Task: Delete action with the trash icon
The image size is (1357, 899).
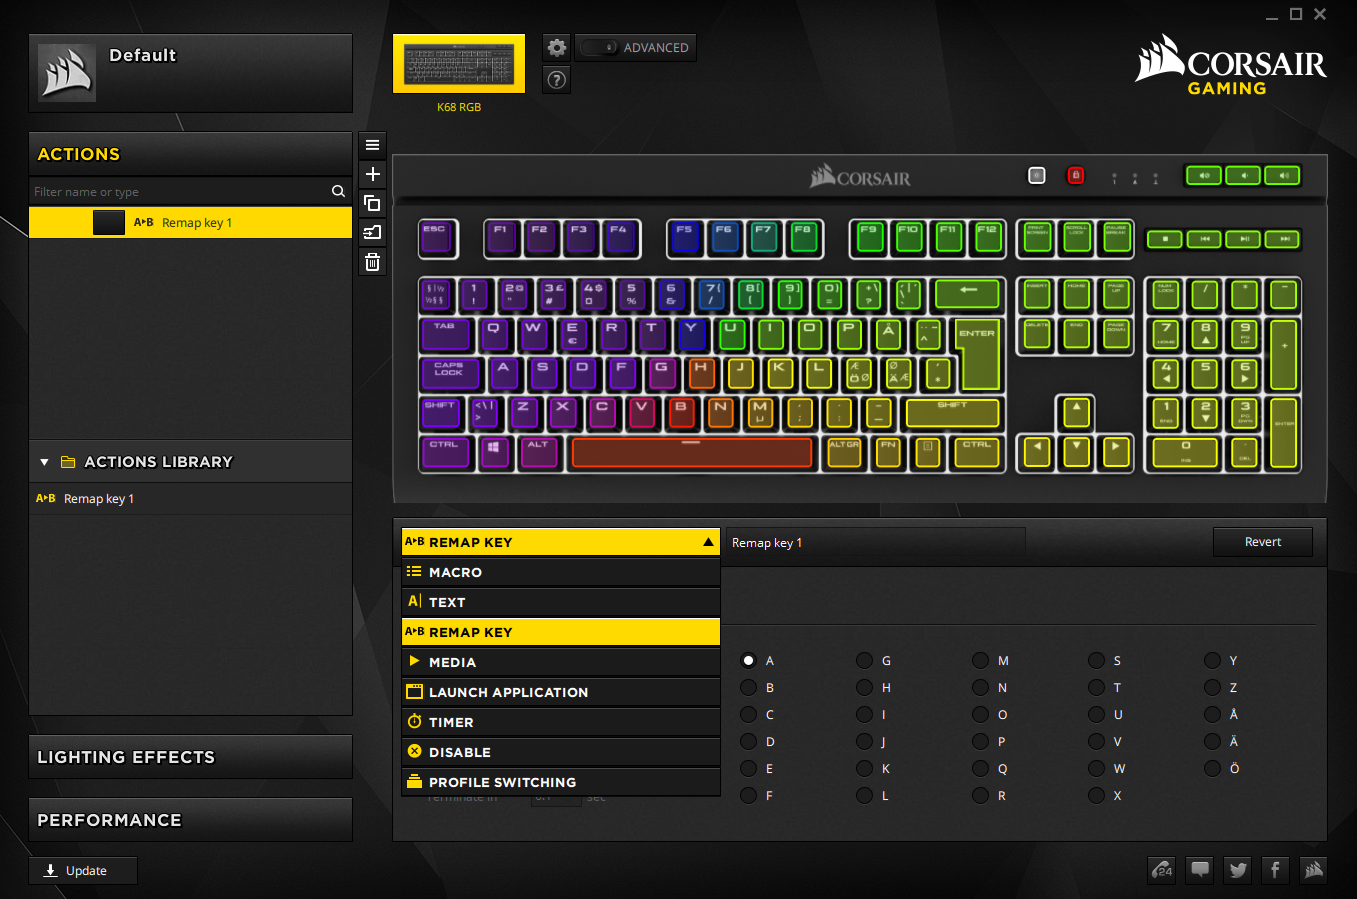Action: coord(372,262)
